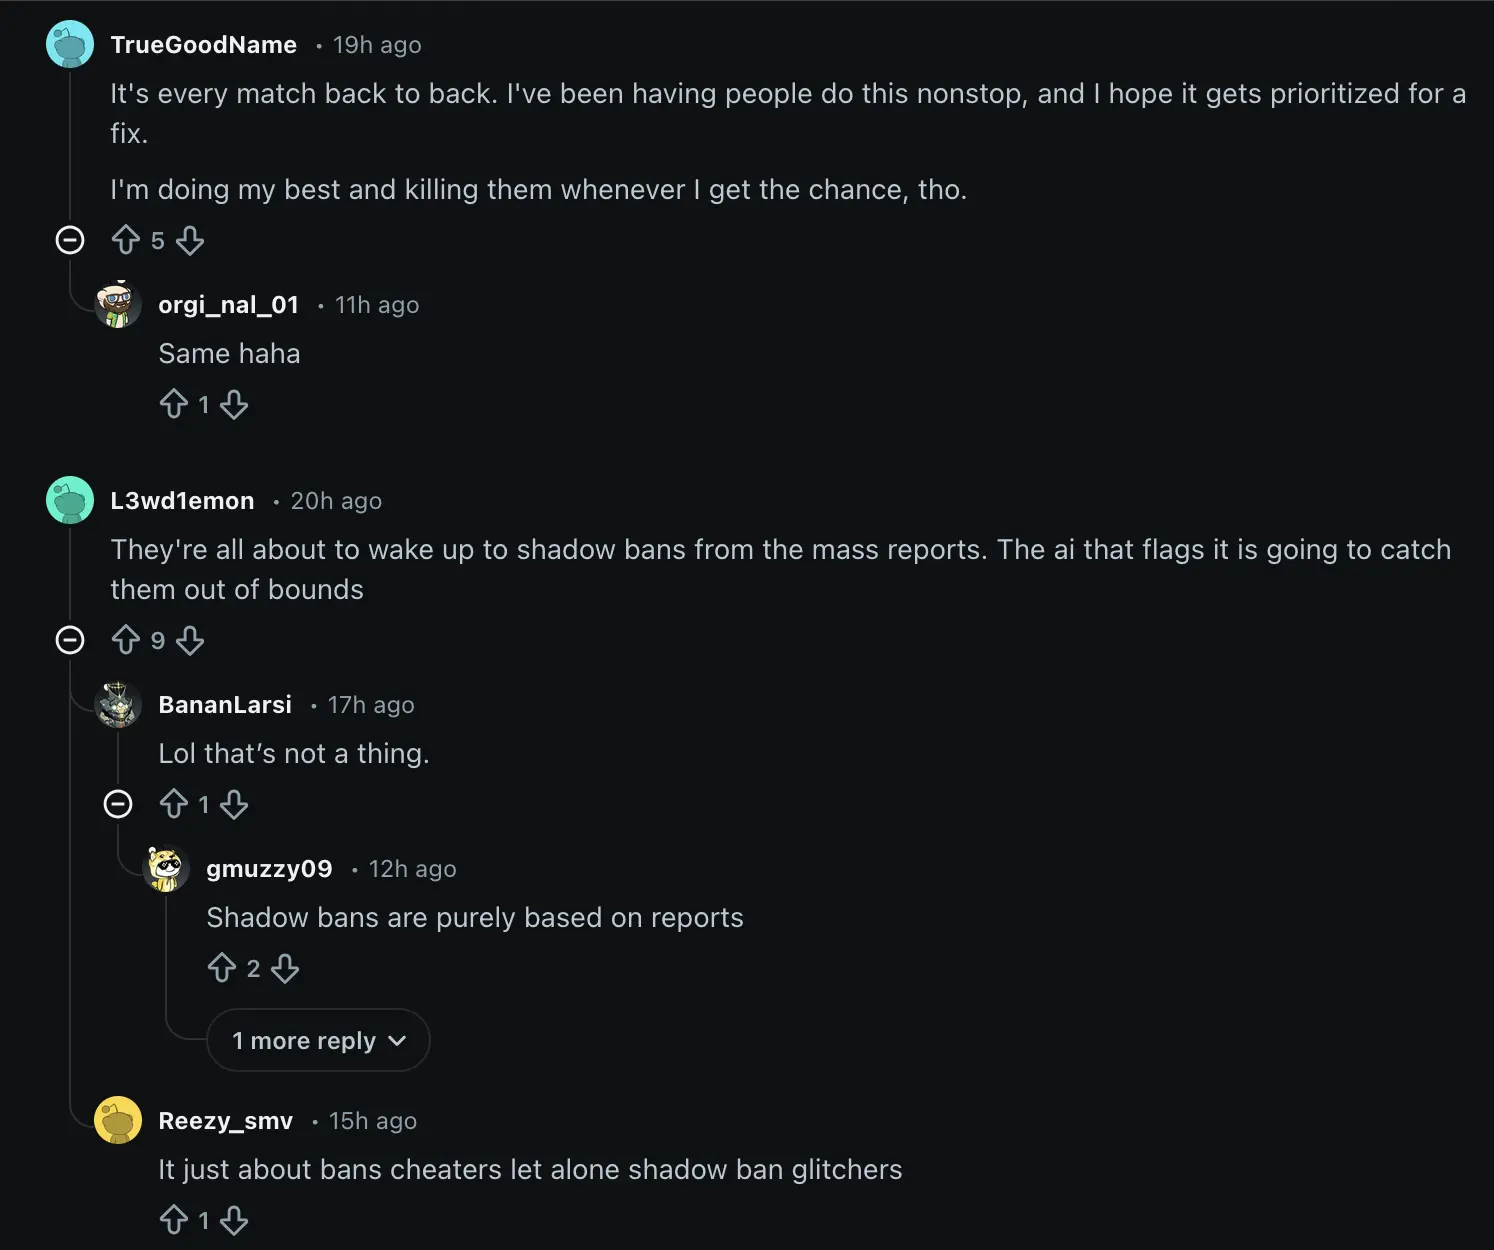Screen dimensions: 1494x1250
Task: View BananLarsi's avatar
Action: (118, 704)
